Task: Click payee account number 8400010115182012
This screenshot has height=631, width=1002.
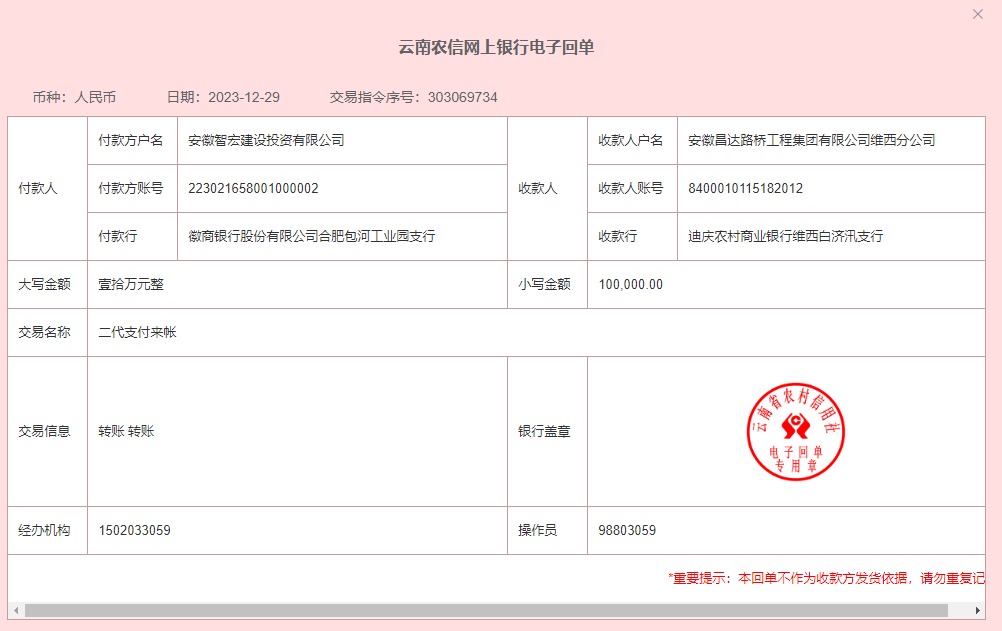Action: pyautogui.click(x=745, y=189)
